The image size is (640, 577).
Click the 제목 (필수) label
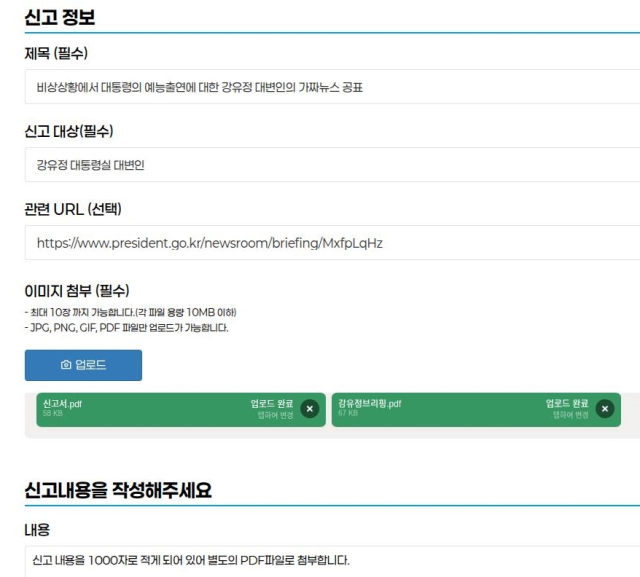point(63,54)
